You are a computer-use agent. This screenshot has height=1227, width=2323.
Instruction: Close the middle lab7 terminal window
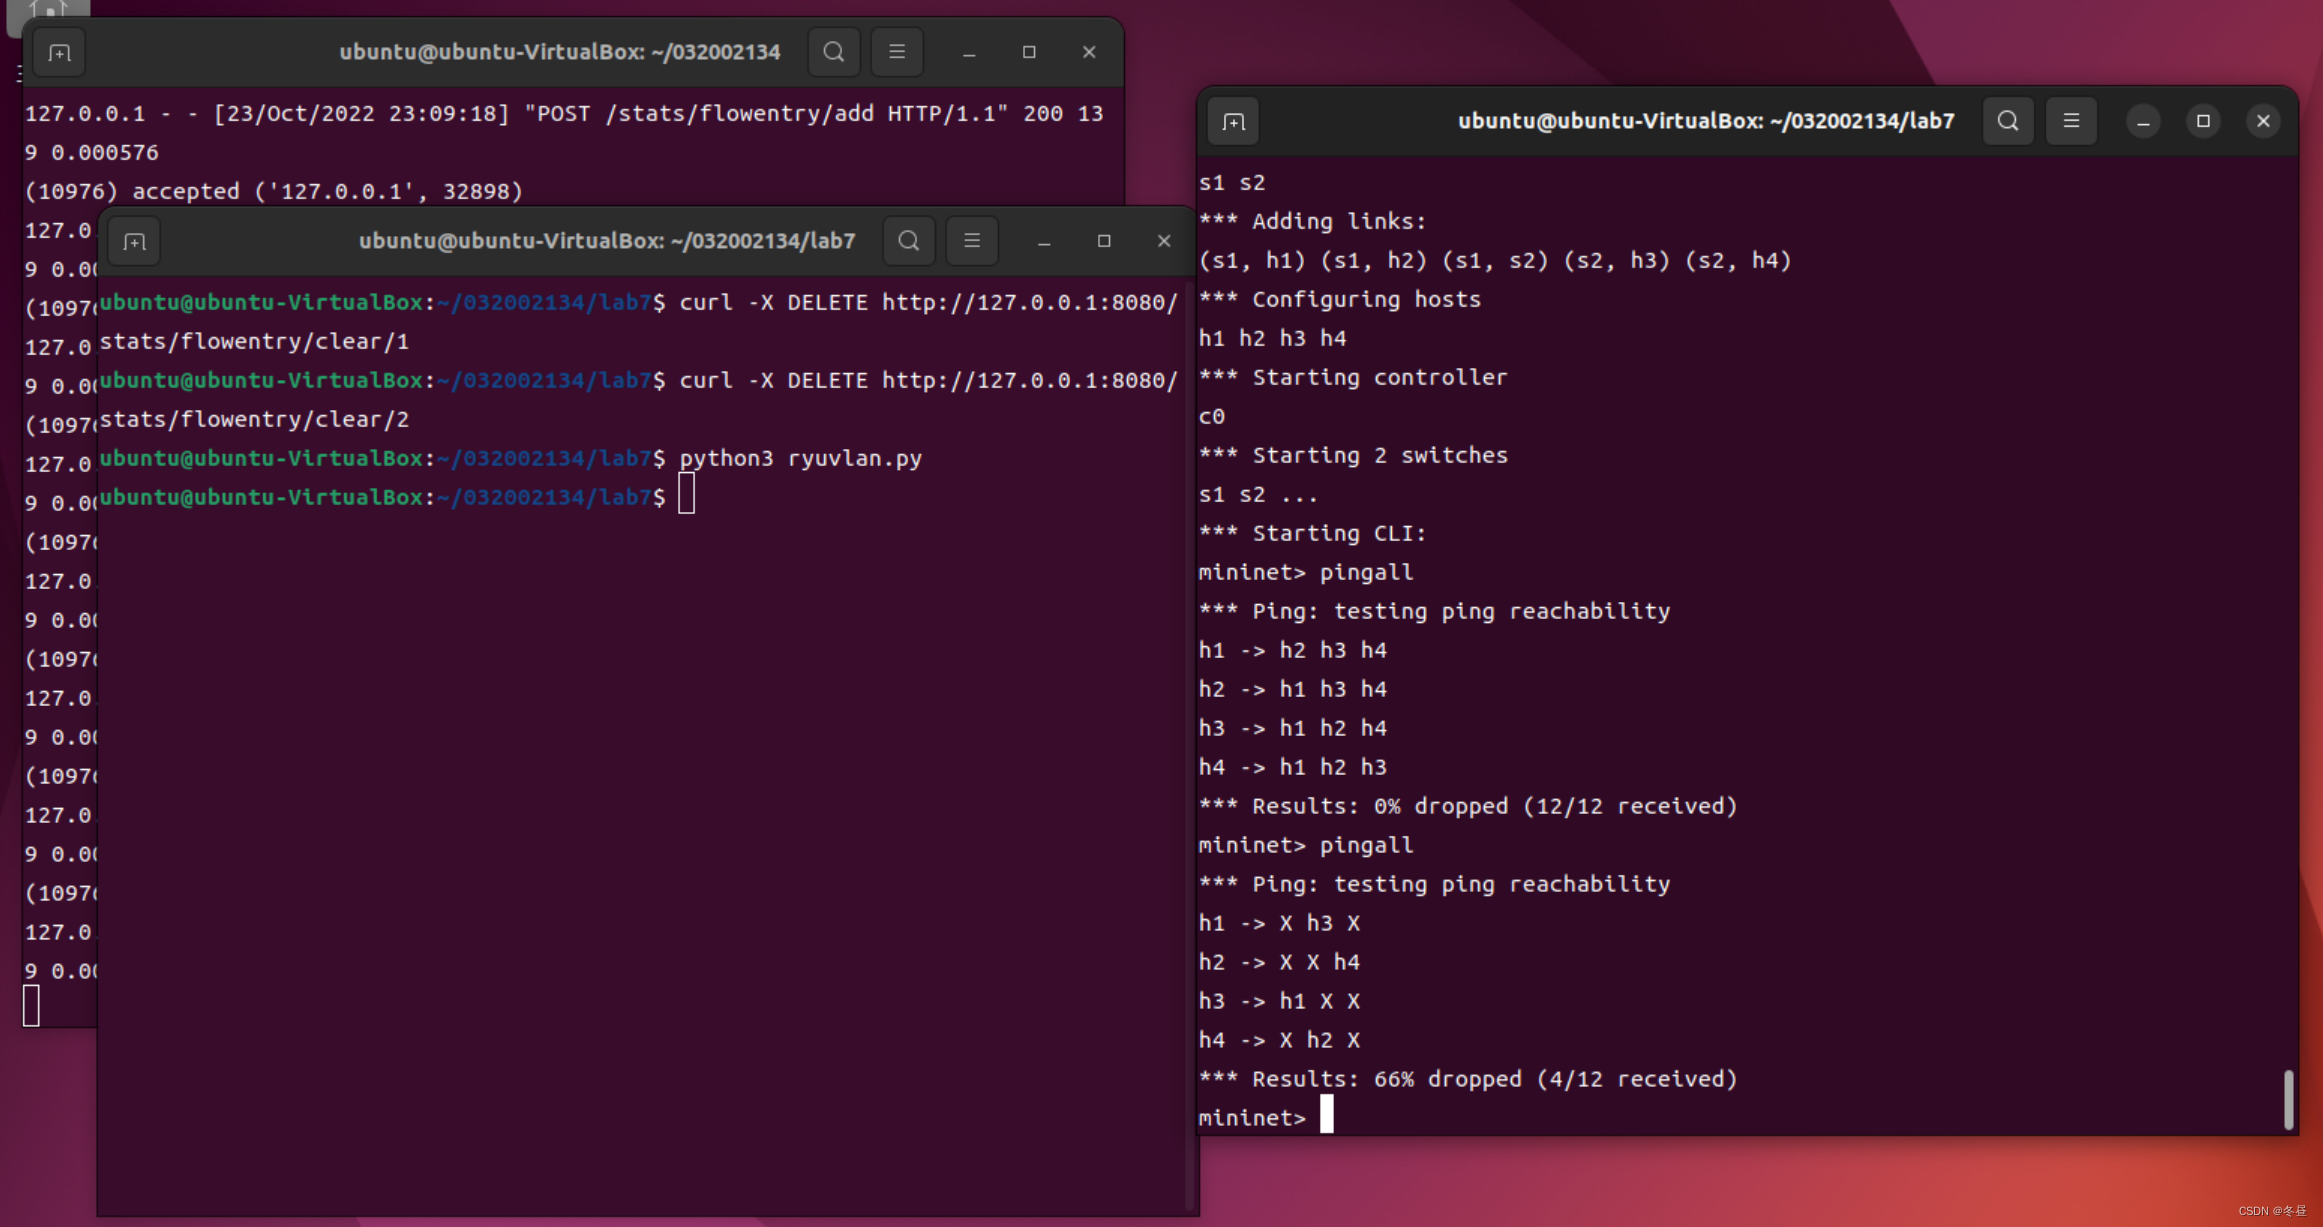click(x=1164, y=241)
